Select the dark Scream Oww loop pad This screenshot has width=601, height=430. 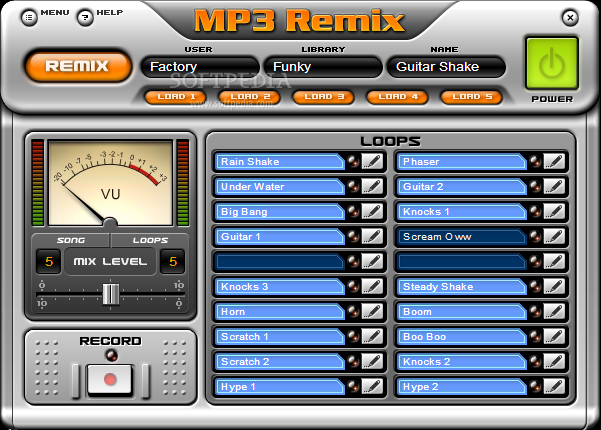pos(461,236)
